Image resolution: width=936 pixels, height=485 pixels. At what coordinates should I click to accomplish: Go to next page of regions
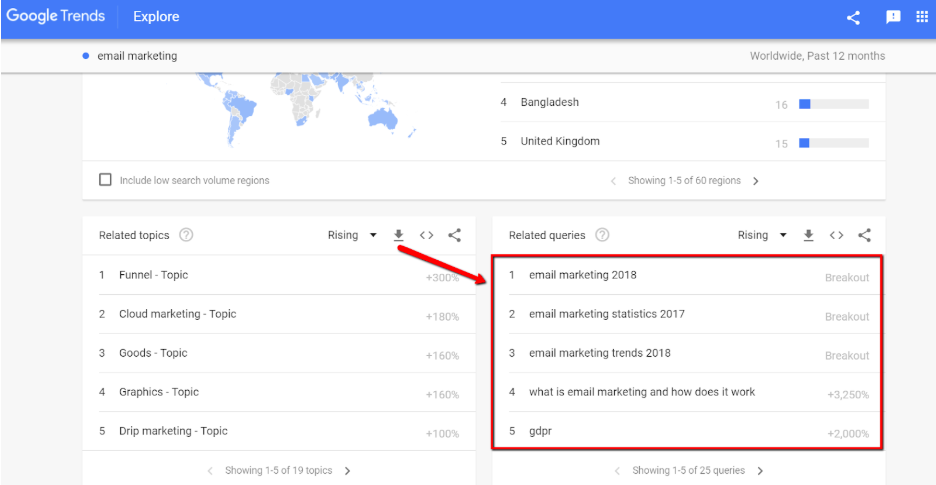[756, 181]
